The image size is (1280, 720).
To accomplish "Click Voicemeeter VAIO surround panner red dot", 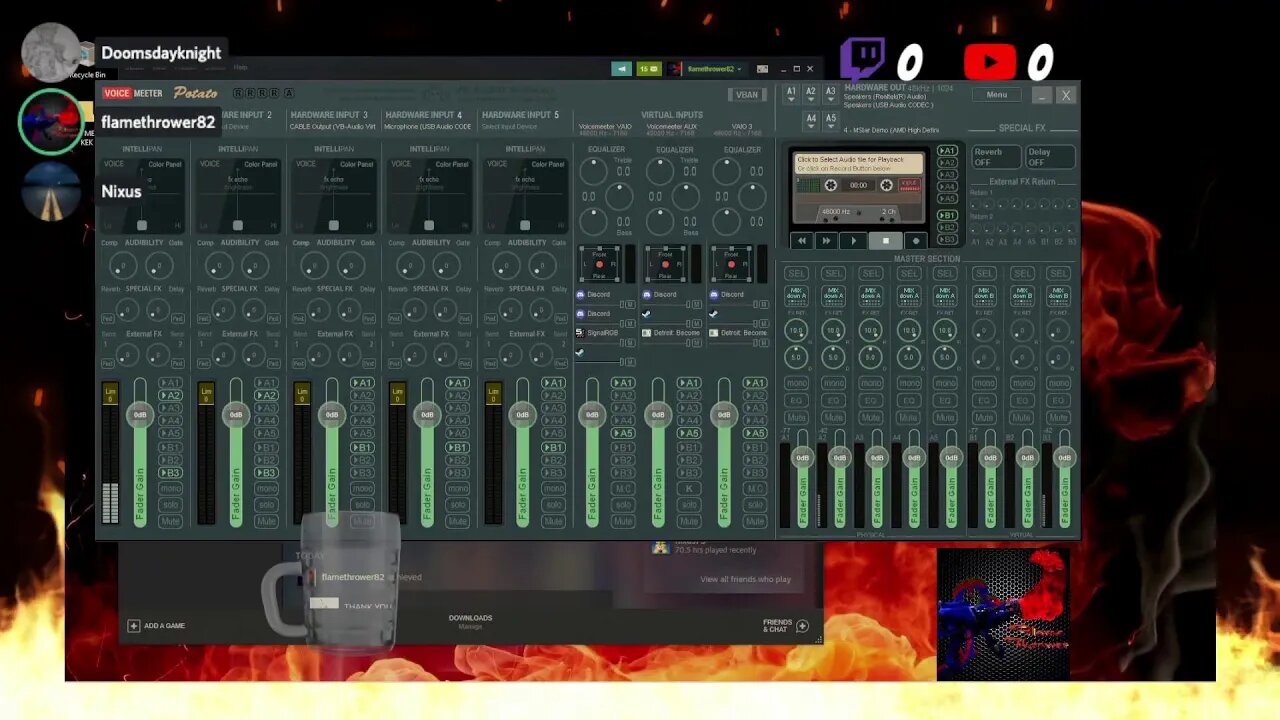I will [x=599, y=264].
